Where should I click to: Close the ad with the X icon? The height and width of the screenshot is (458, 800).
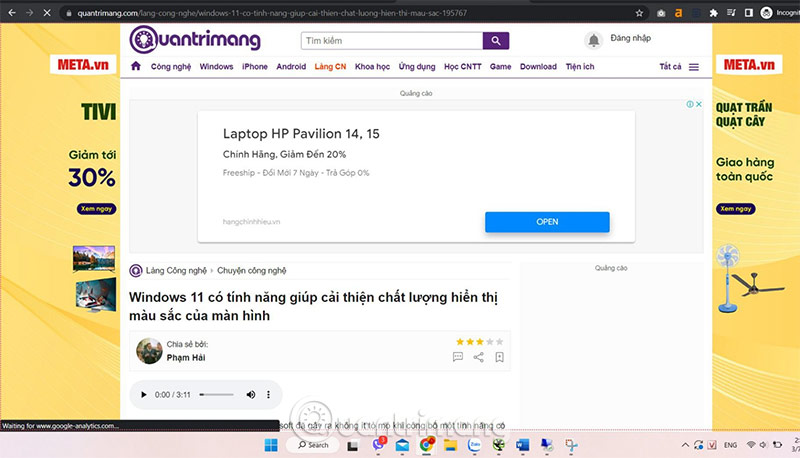699,104
